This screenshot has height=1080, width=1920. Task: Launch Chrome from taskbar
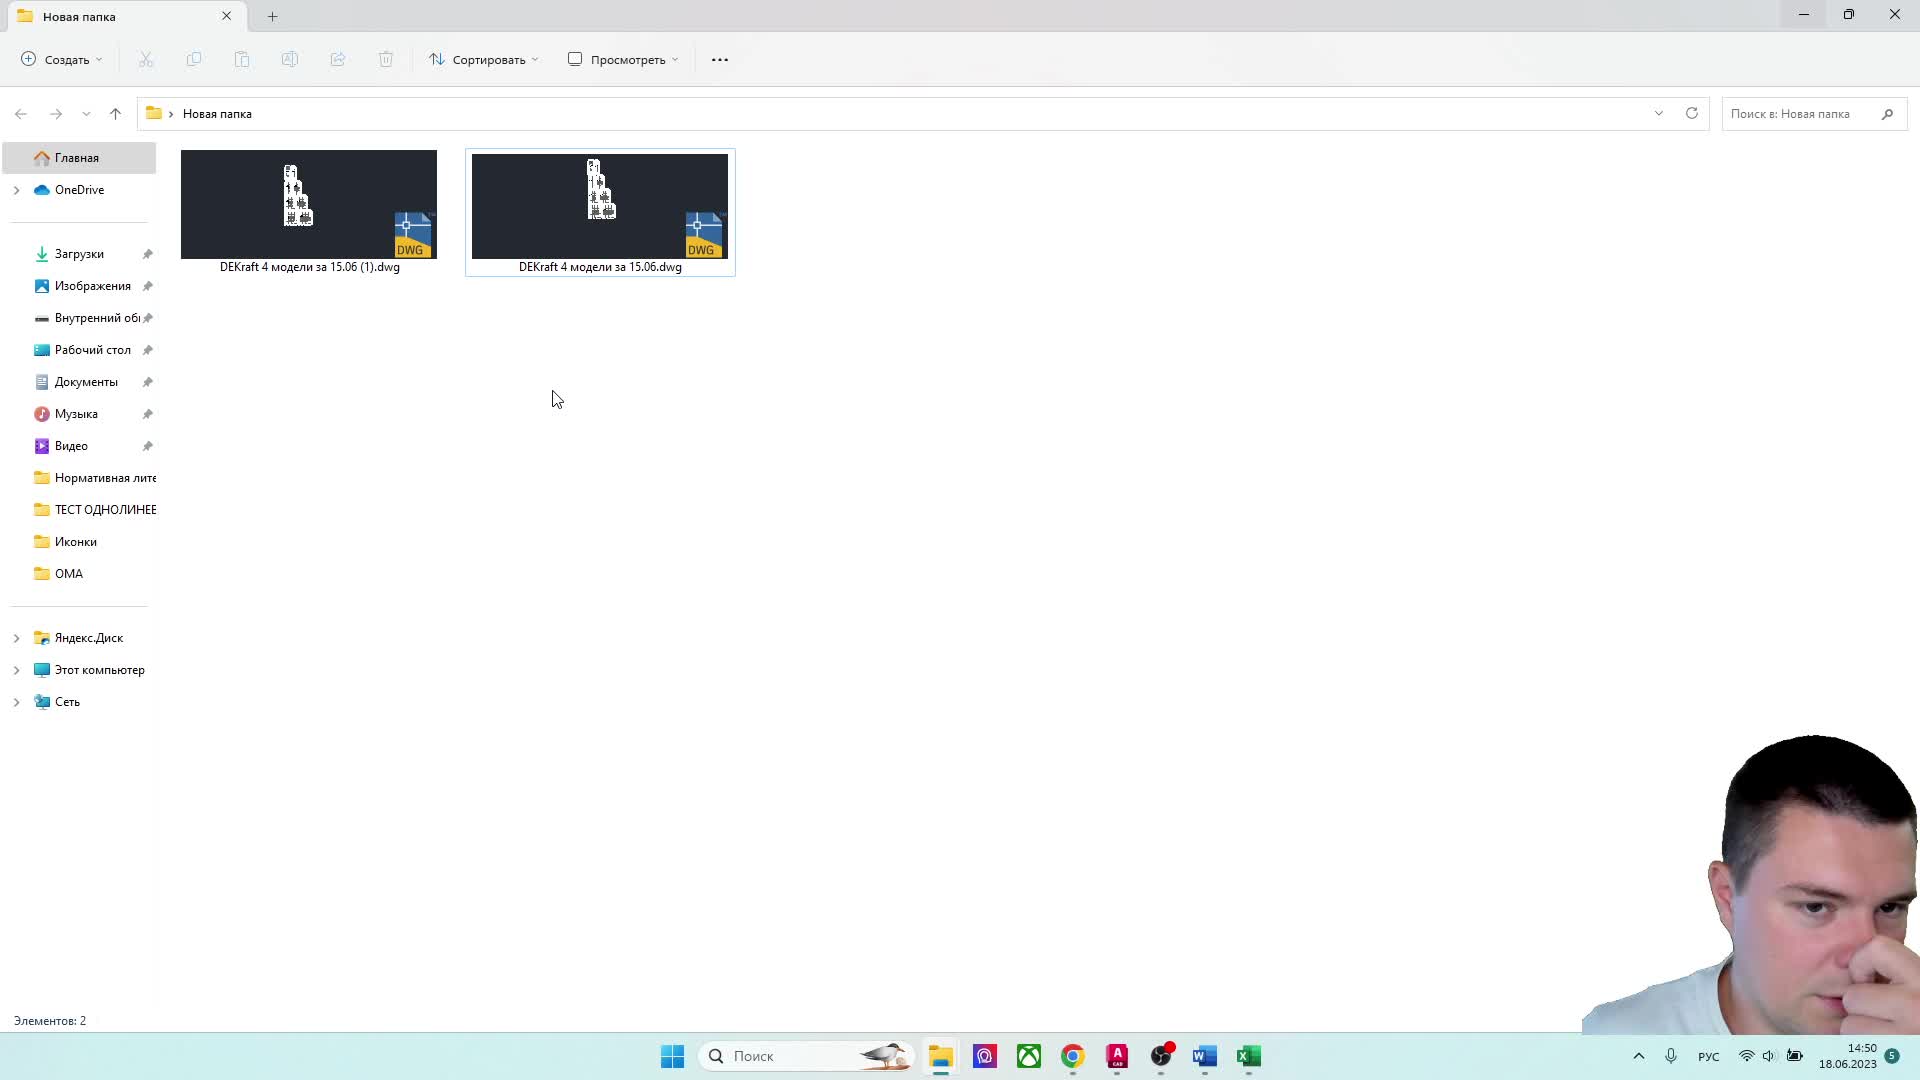click(x=1072, y=1056)
